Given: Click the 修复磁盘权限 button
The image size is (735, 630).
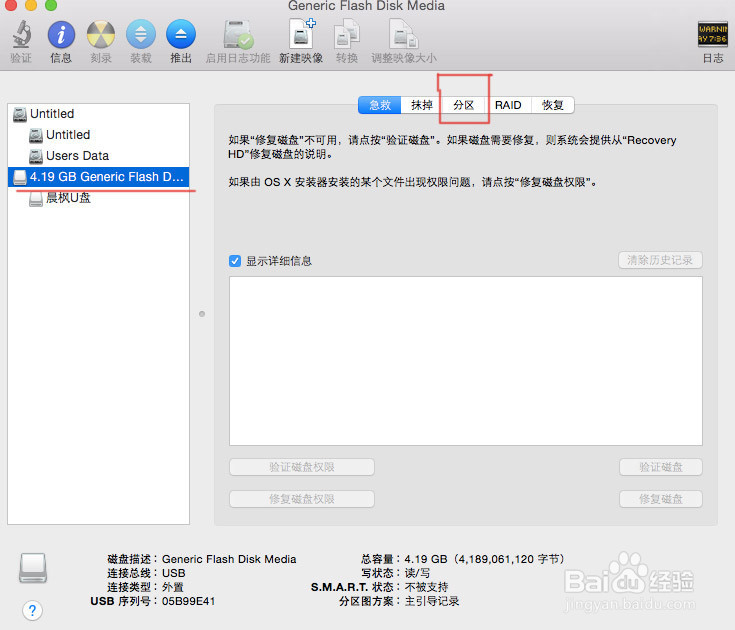Looking at the screenshot, I should (x=302, y=499).
